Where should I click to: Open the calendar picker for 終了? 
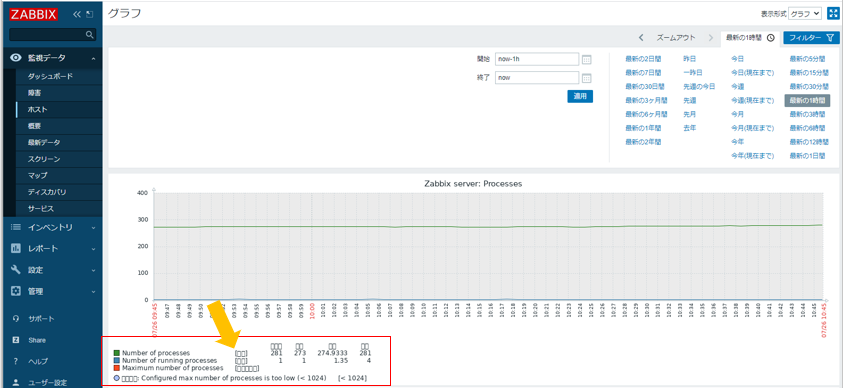tap(587, 78)
